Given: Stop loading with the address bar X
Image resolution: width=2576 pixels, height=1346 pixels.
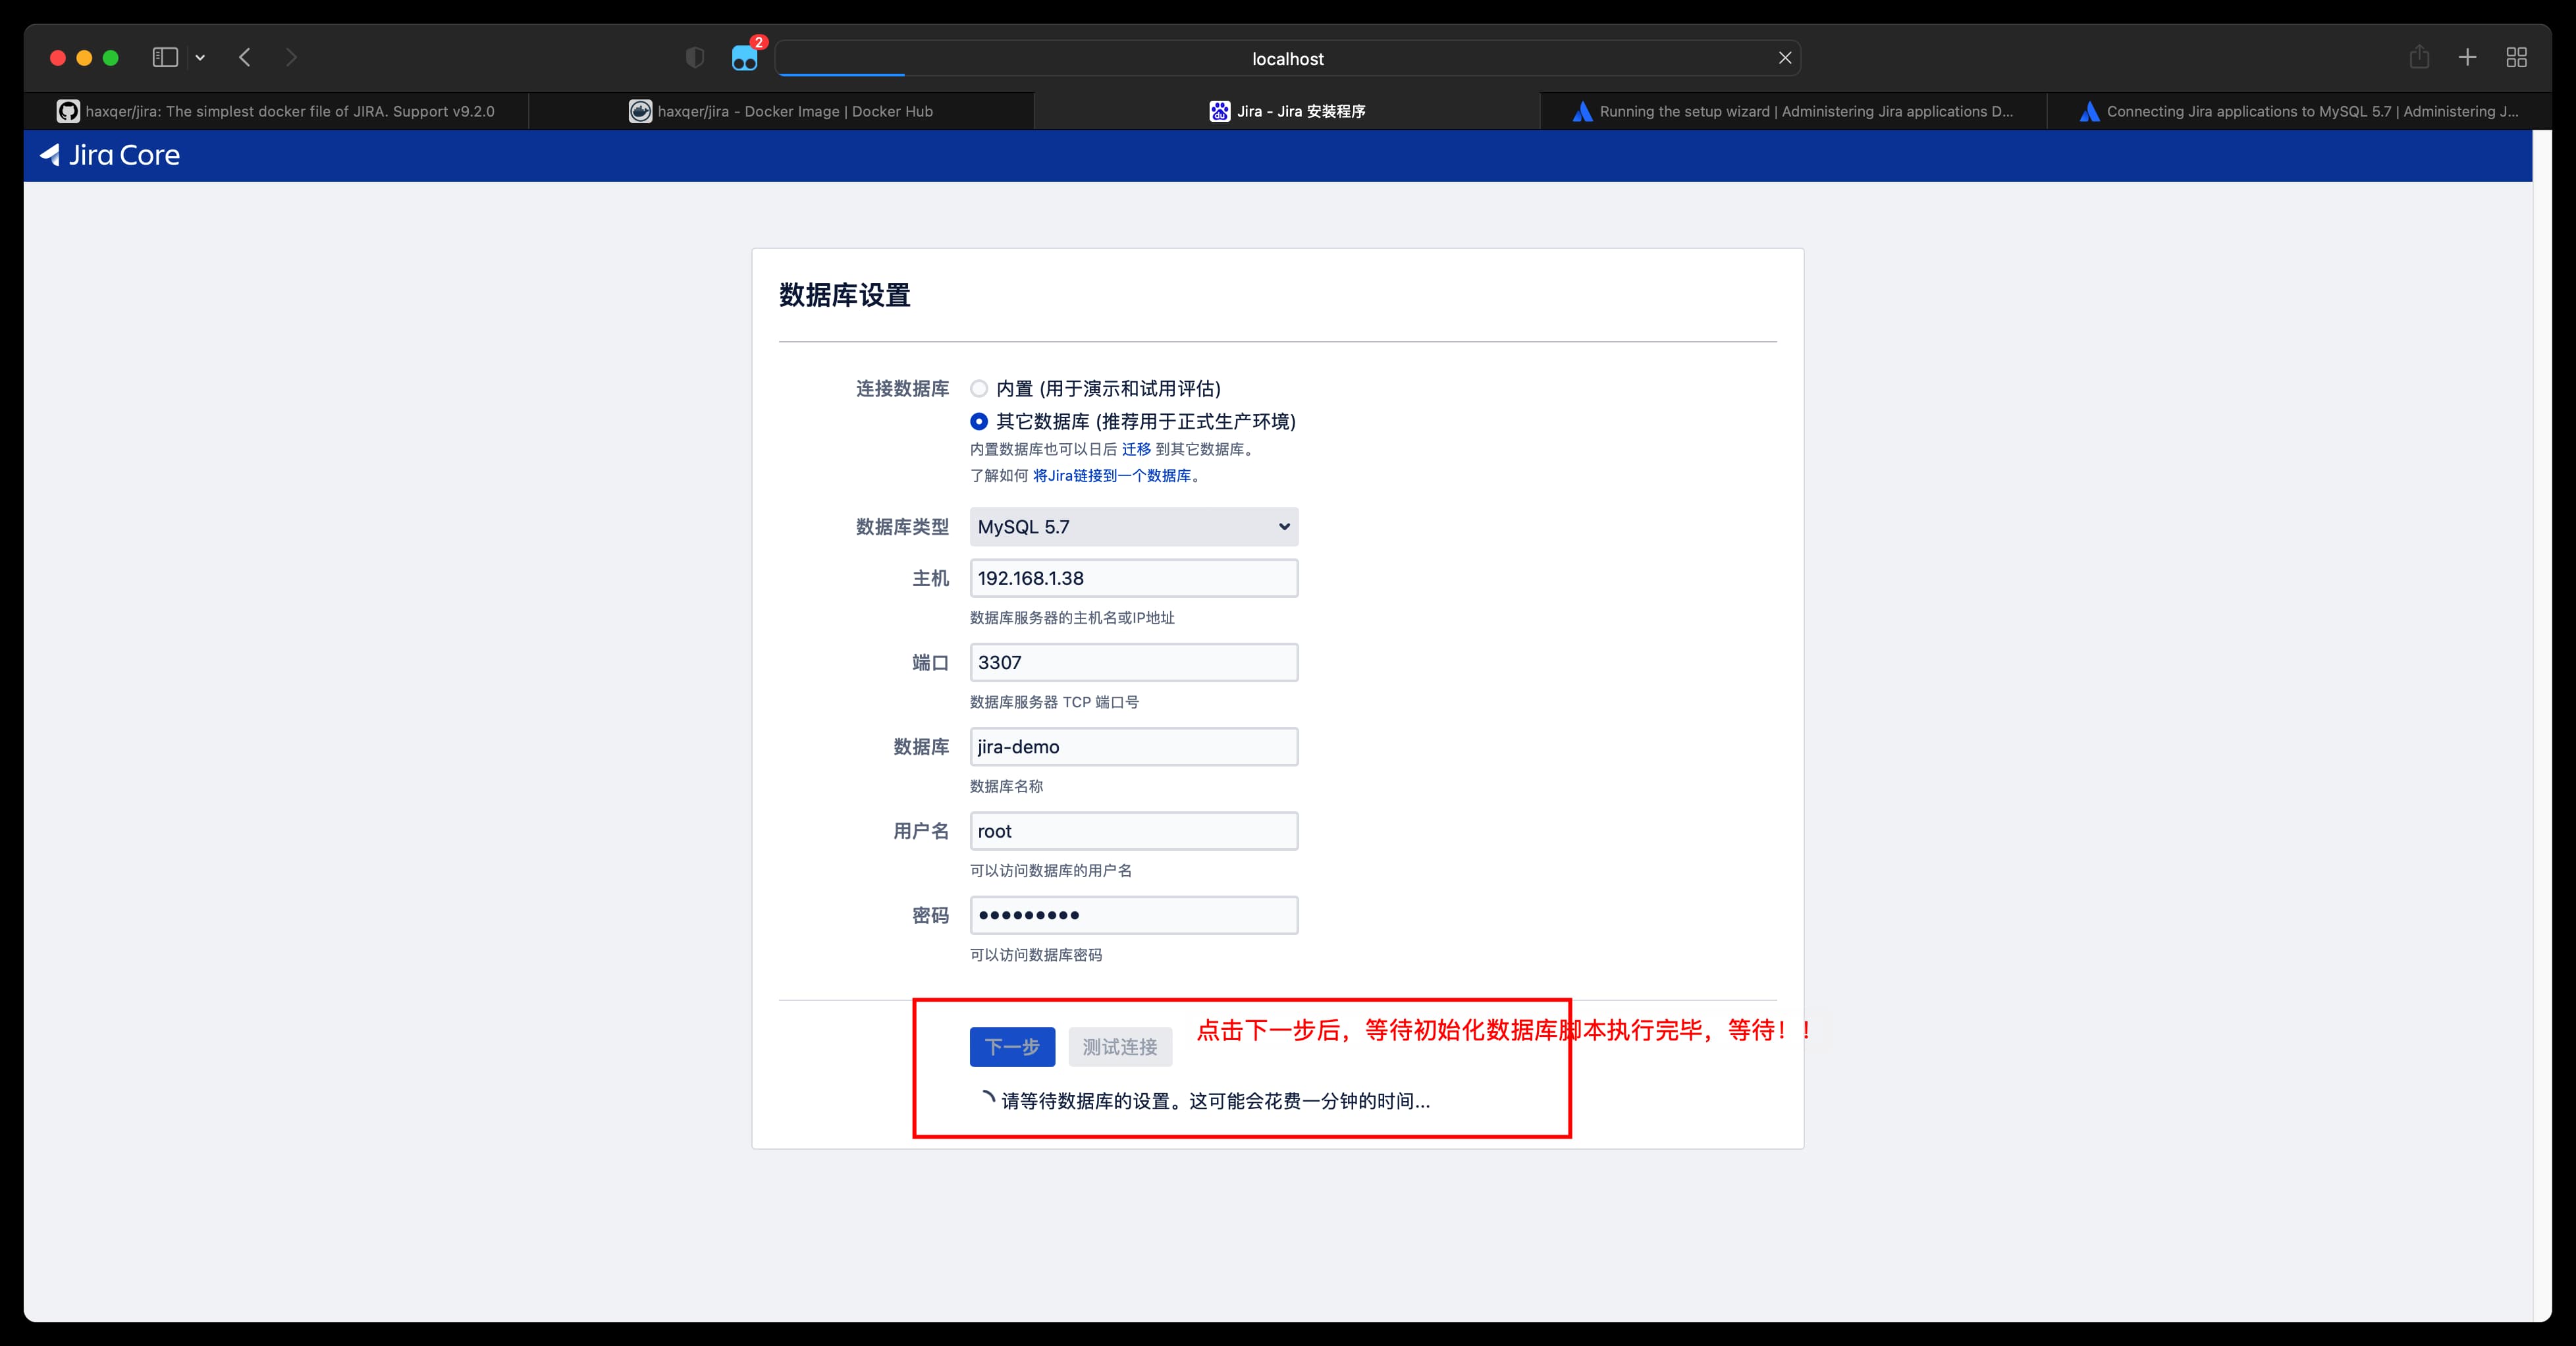Looking at the screenshot, I should [x=1785, y=58].
